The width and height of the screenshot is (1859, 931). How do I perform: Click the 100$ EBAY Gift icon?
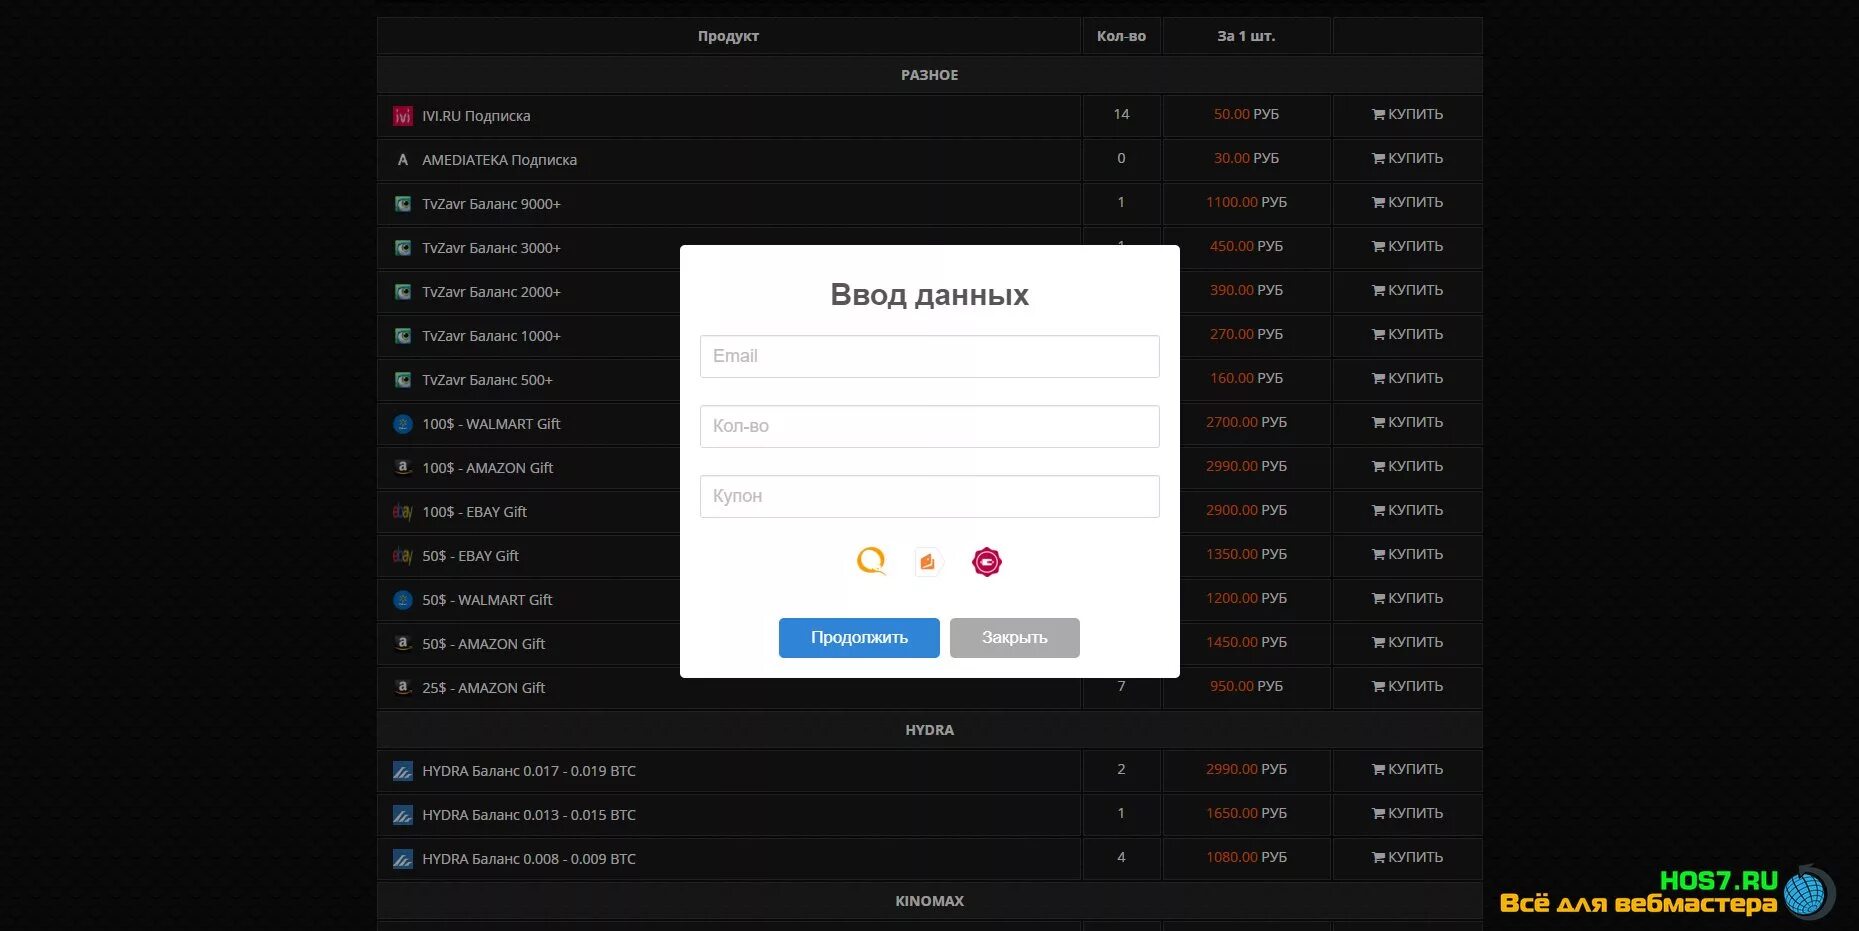click(403, 512)
